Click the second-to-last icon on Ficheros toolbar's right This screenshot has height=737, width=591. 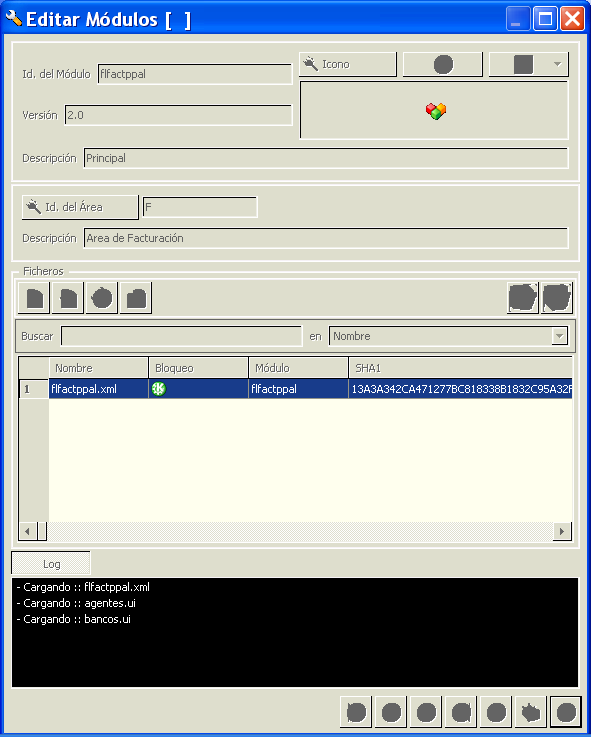tap(523, 298)
